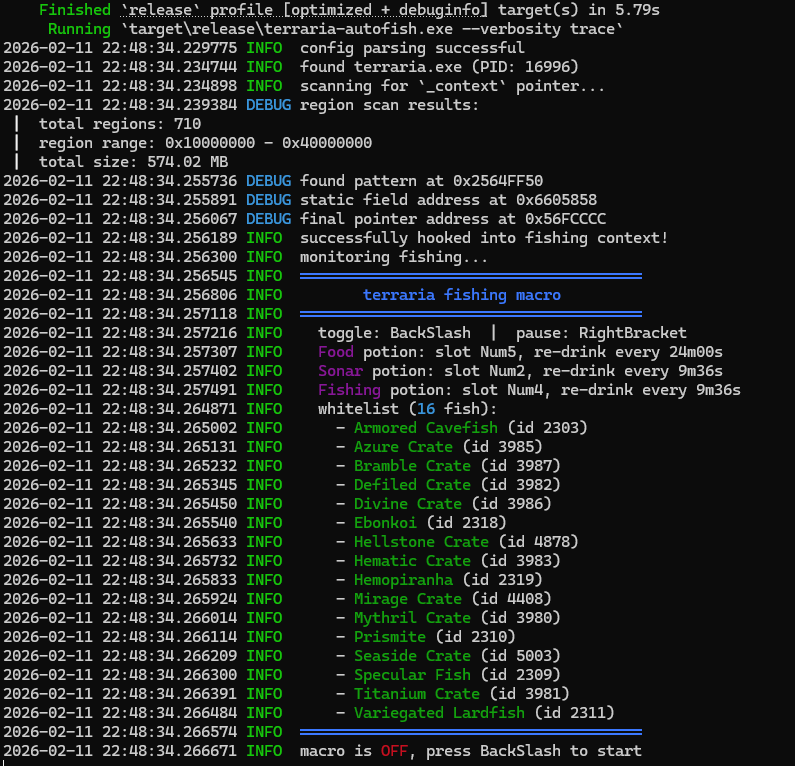Click 'Hemopiranha' whitelist entry

point(403,580)
